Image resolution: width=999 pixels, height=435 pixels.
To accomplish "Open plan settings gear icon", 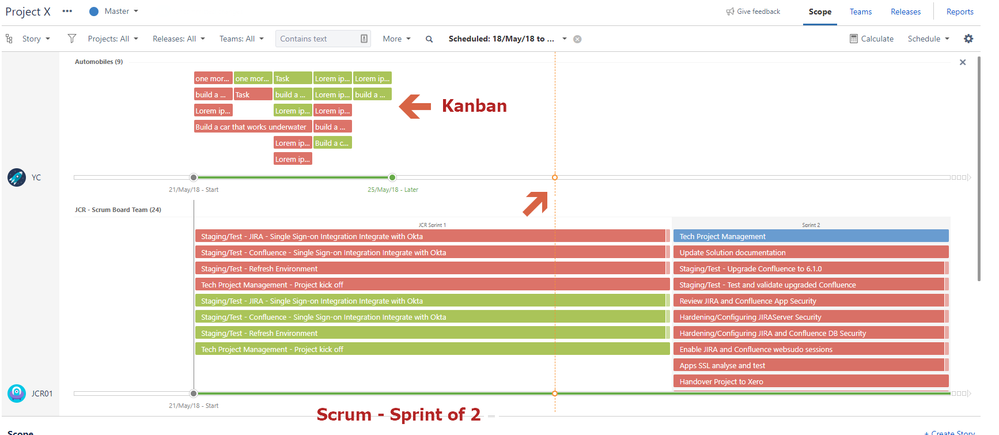I will click(968, 39).
